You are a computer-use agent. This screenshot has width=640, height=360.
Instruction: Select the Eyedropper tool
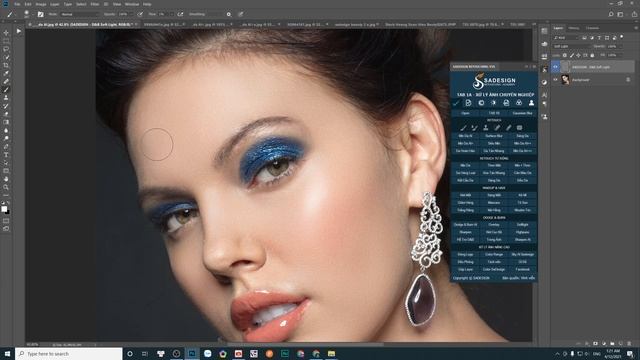pos(6,73)
